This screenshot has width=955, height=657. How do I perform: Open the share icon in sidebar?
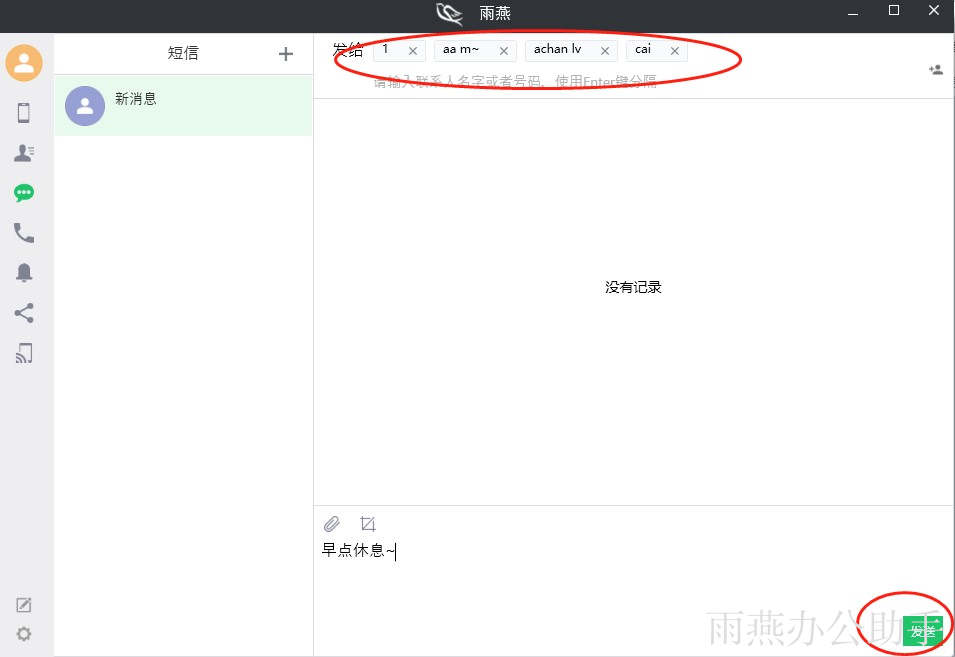point(24,313)
